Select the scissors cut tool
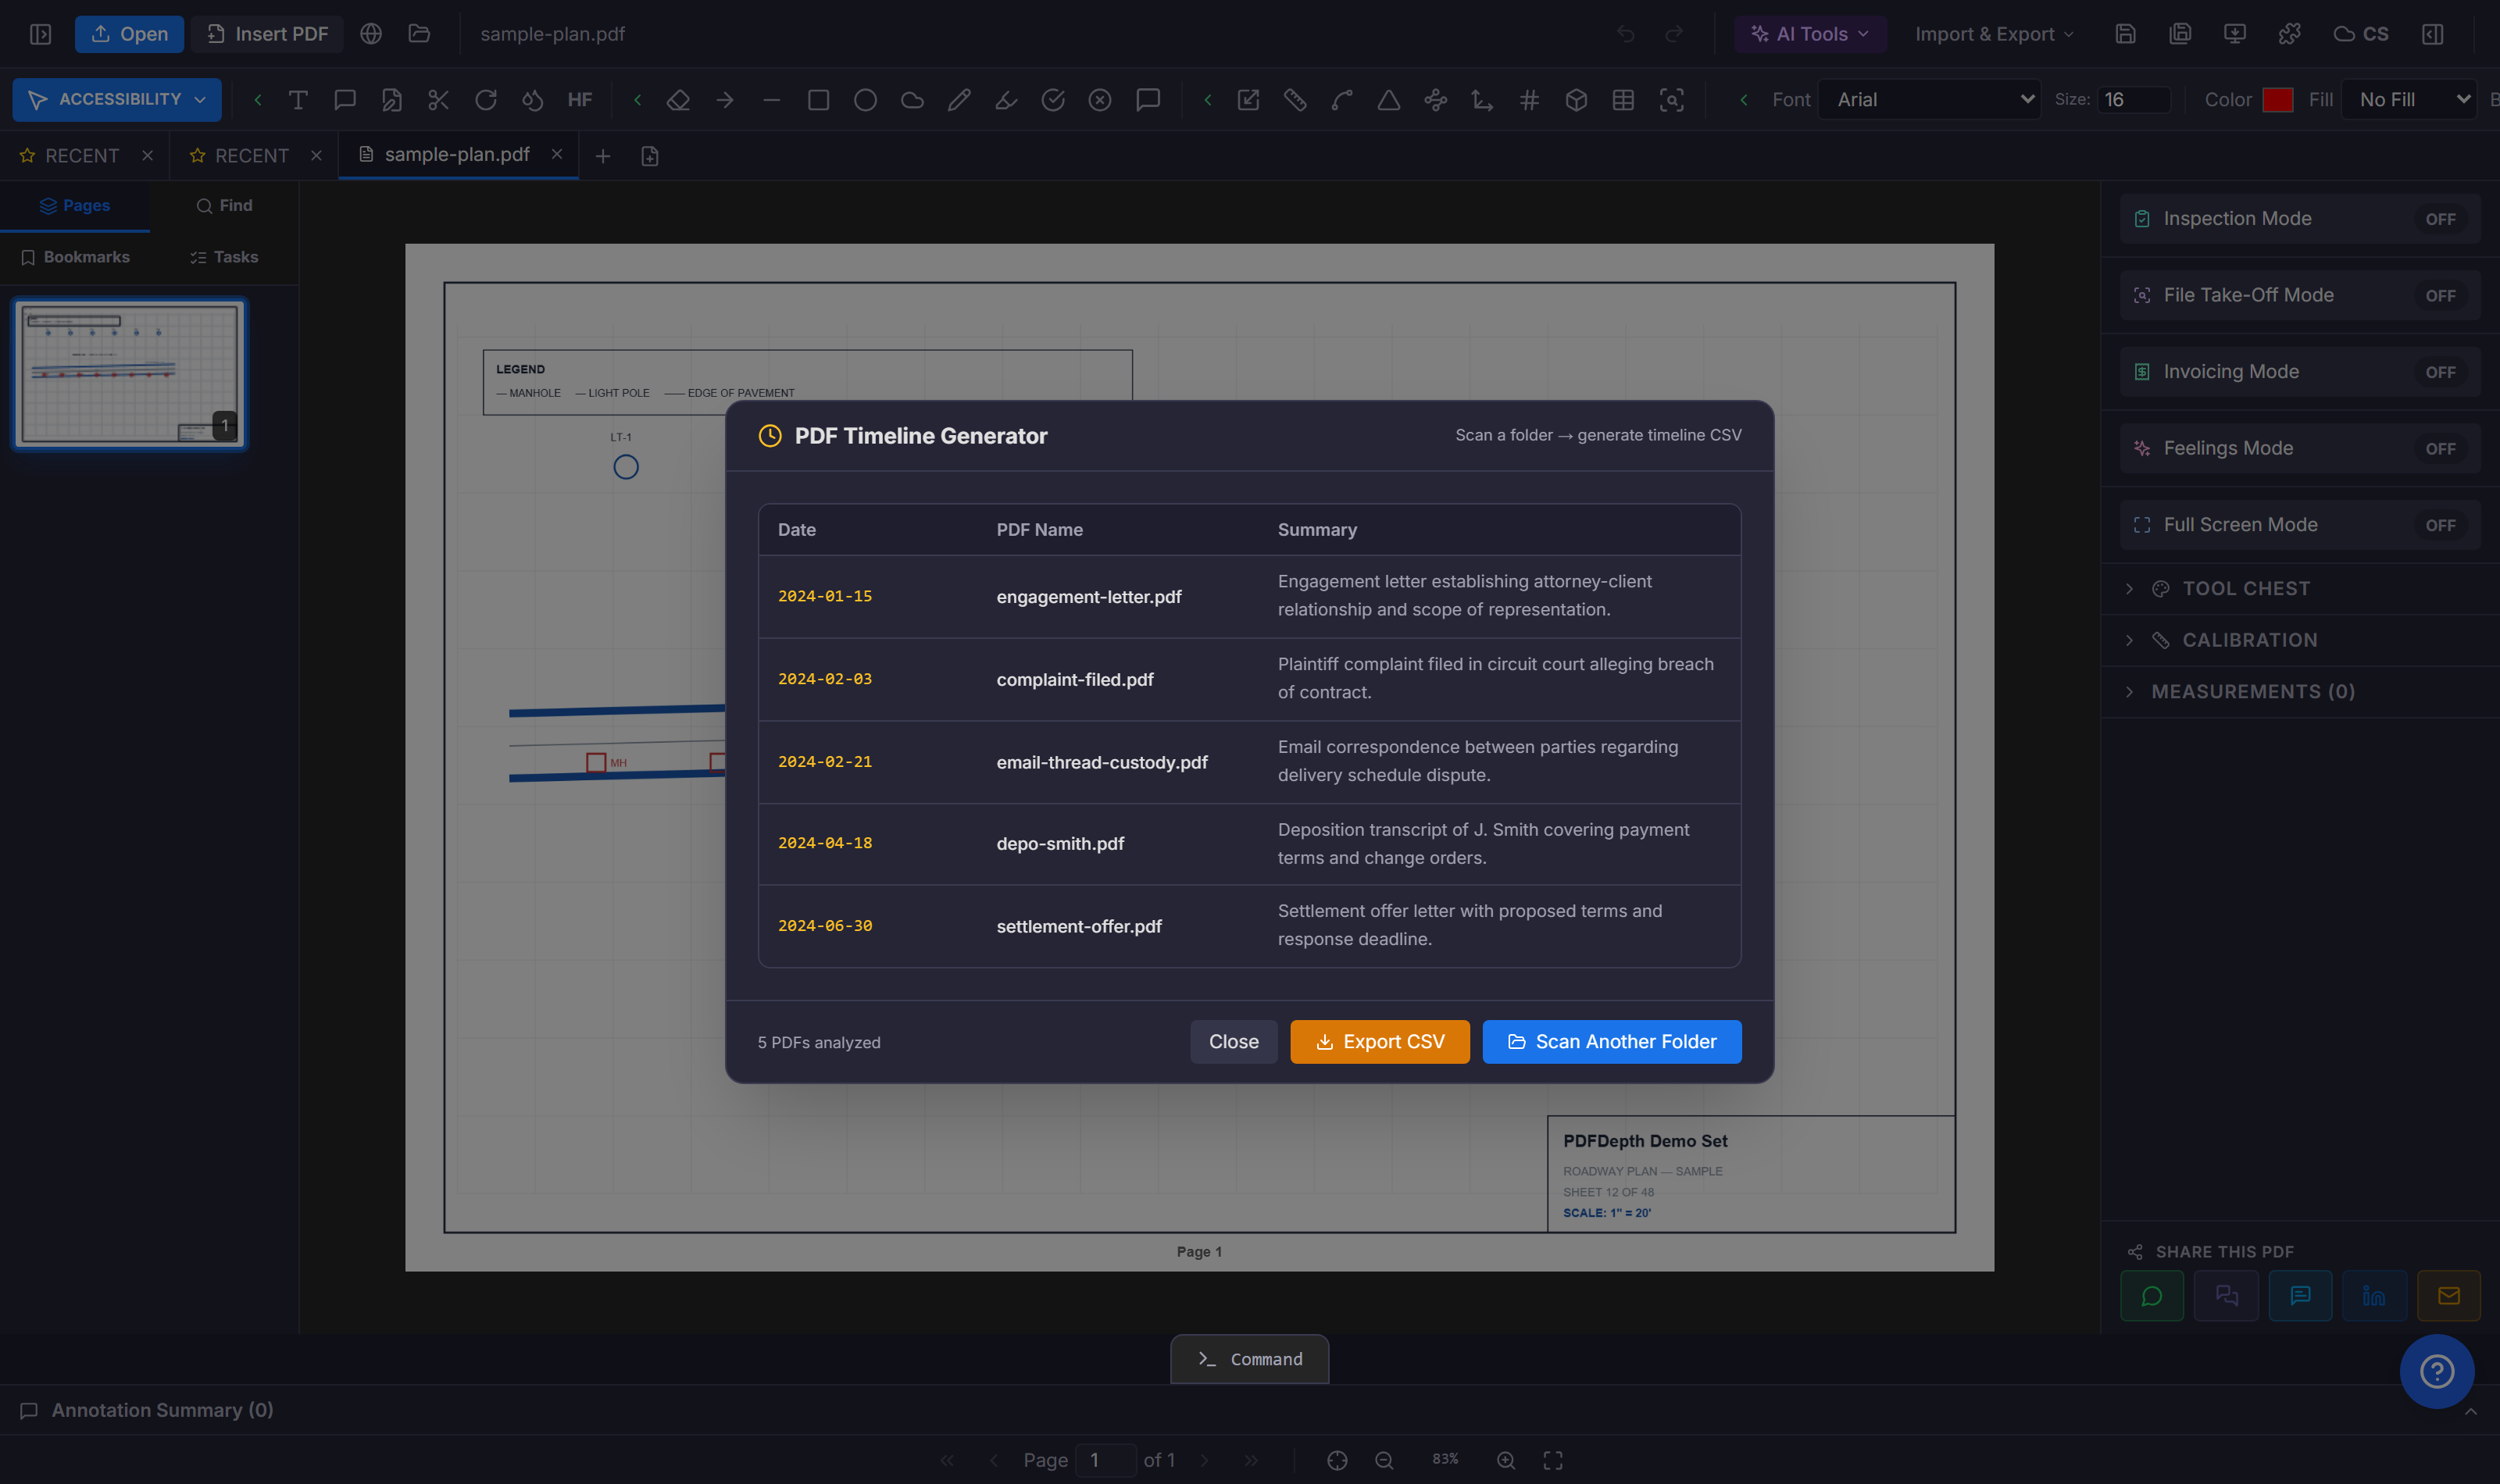The height and width of the screenshot is (1484, 2500). pyautogui.click(x=438, y=100)
